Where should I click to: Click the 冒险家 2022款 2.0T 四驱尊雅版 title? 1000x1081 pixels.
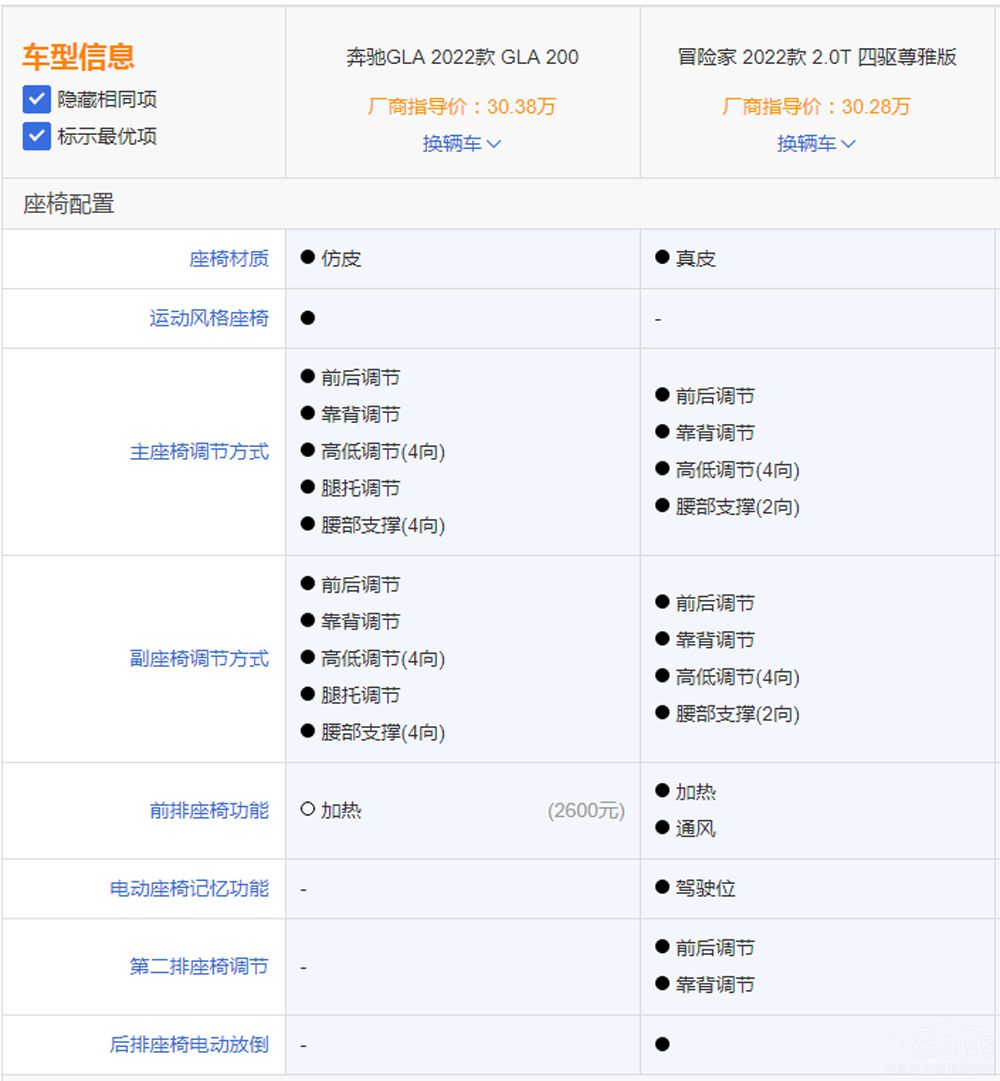816,57
